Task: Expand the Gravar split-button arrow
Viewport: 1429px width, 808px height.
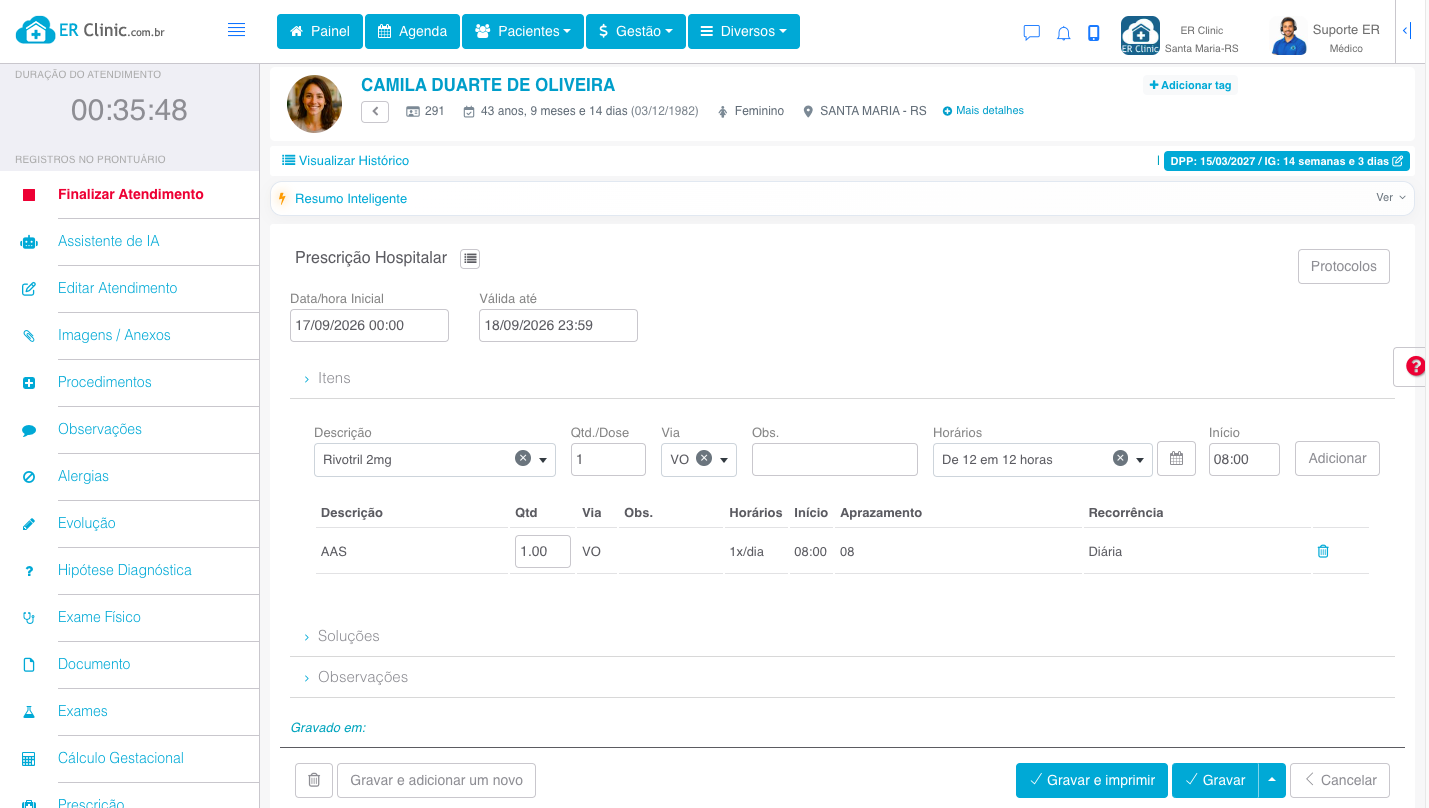Action: [x=1272, y=780]
